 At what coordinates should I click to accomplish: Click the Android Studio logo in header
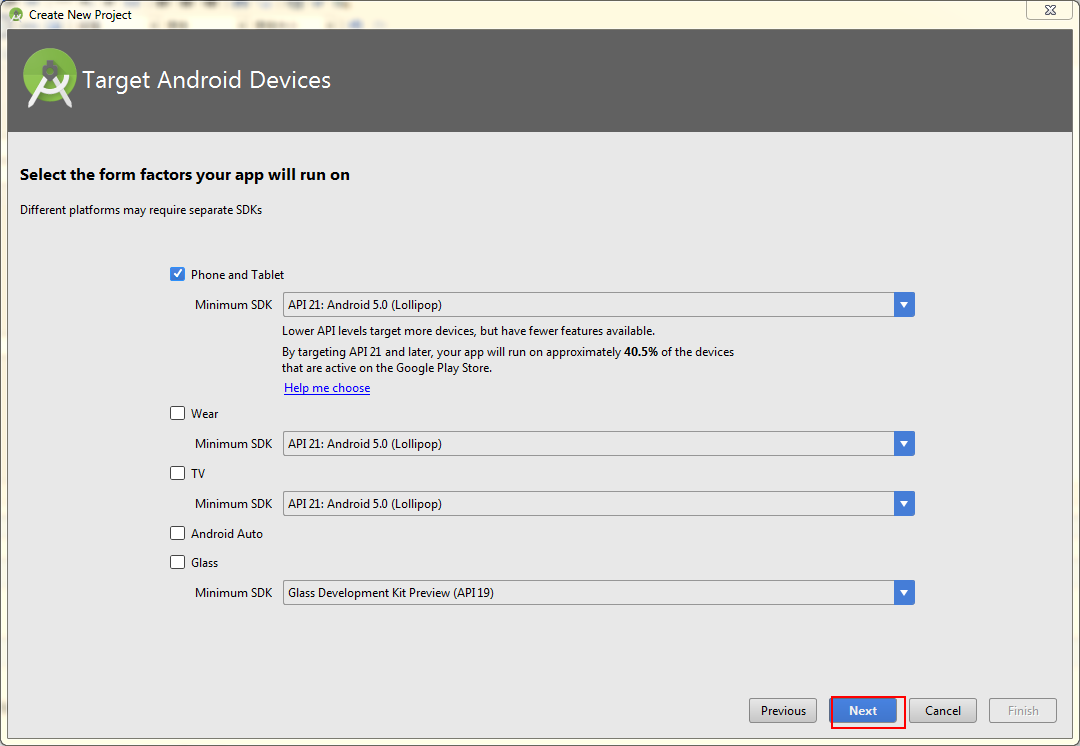(x=50, y=78)
